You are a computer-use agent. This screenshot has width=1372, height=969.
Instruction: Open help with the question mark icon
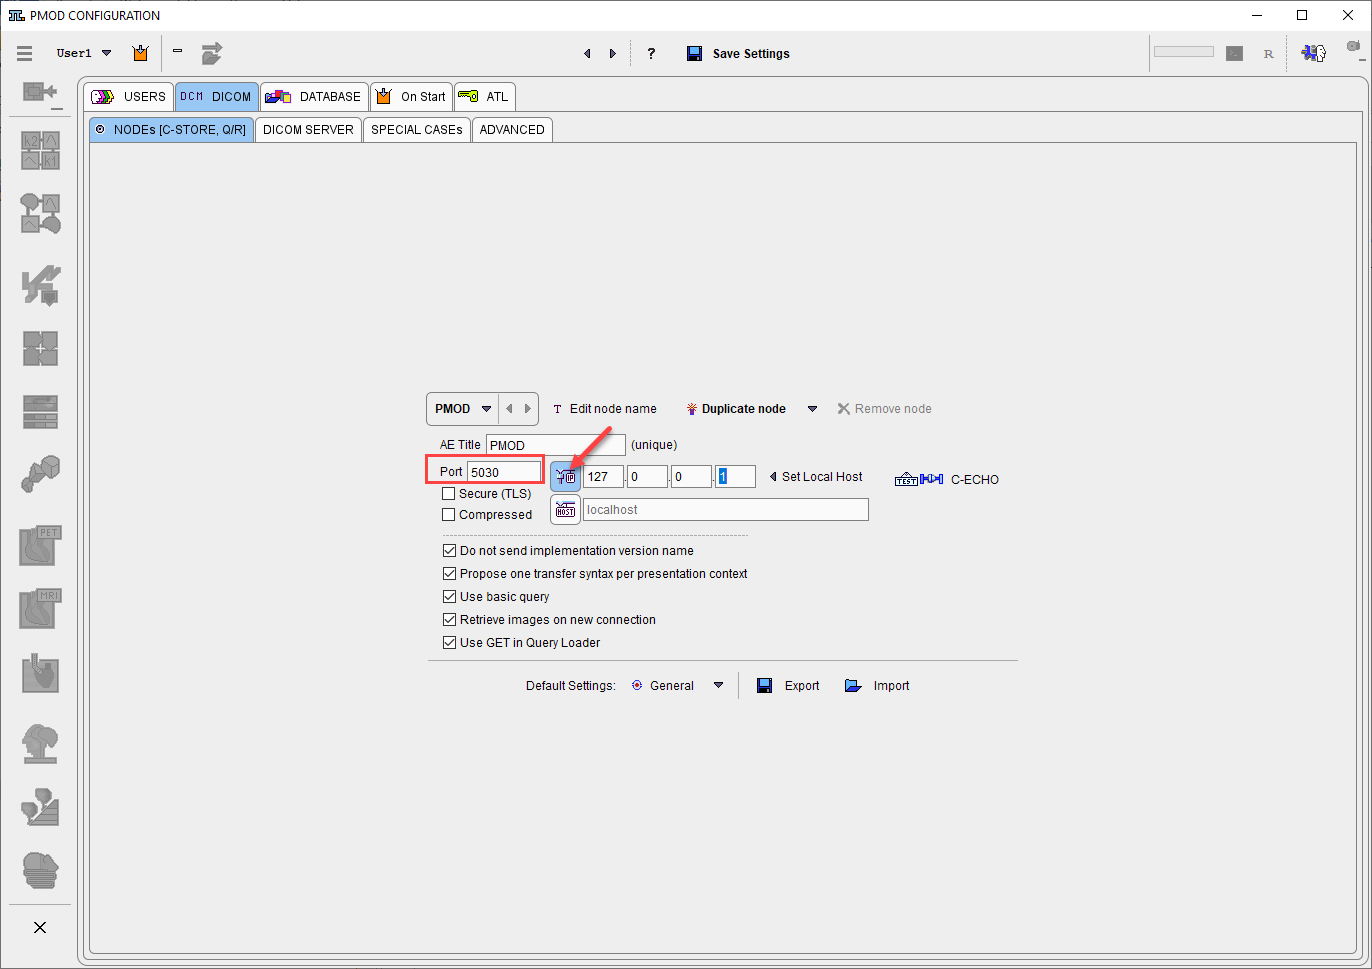pos(651,54)
